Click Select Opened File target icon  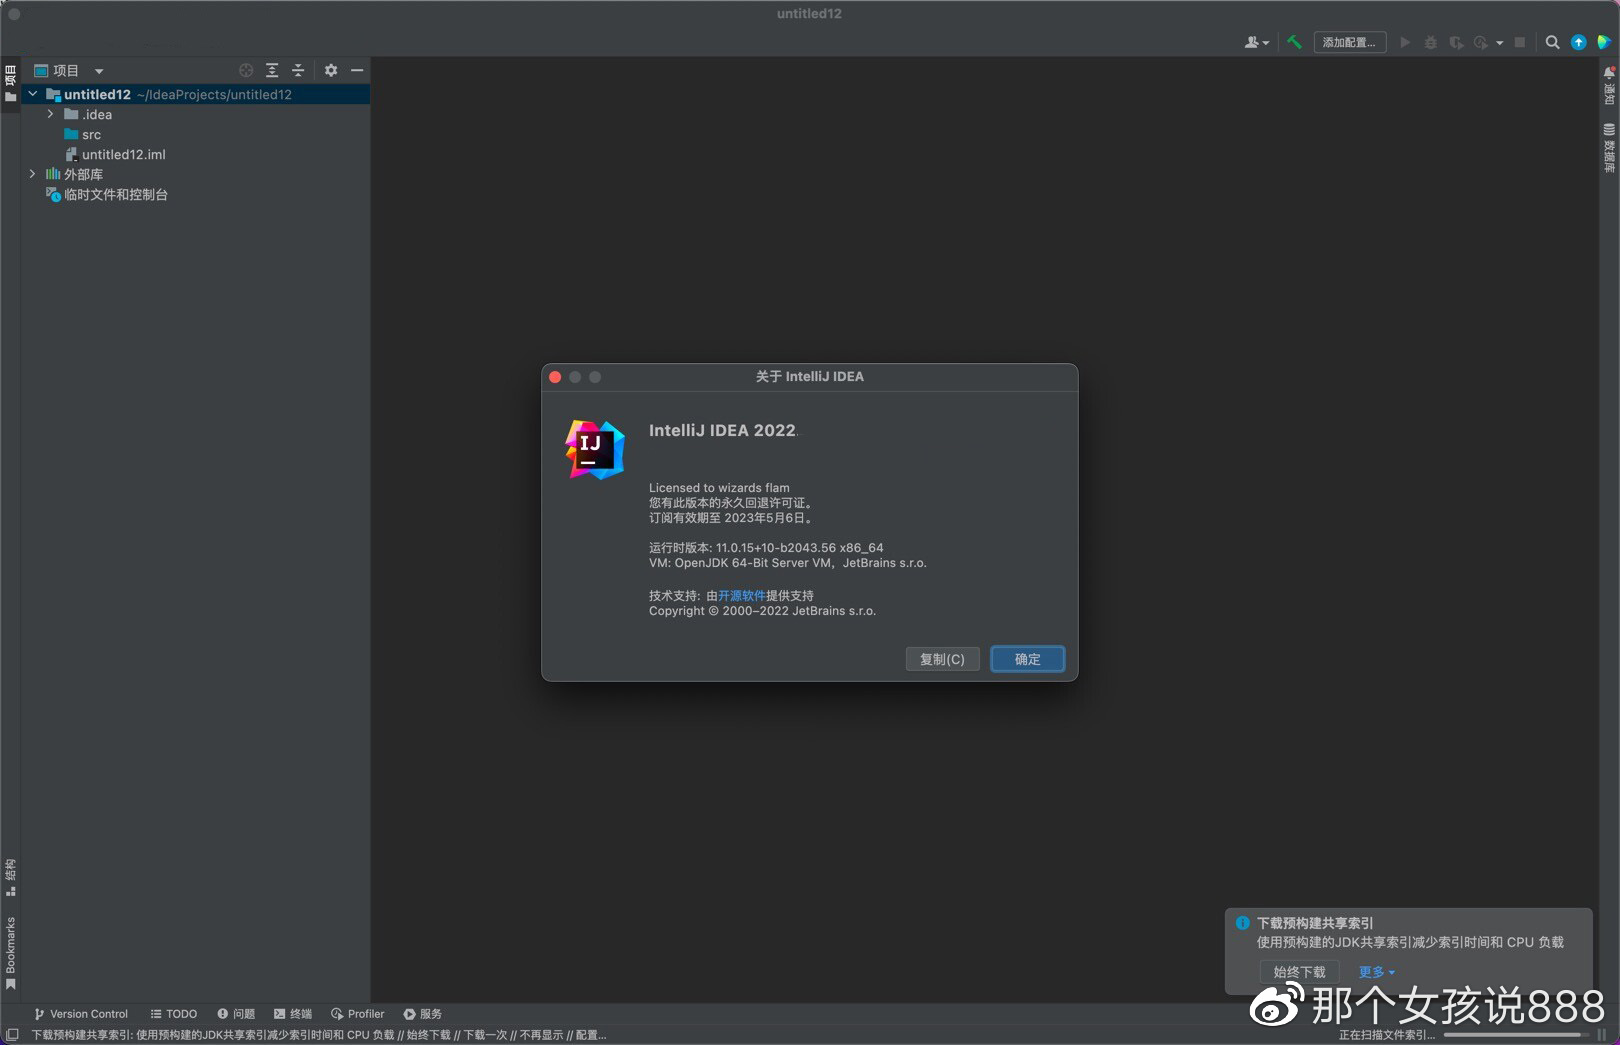(x=246, y=70)
